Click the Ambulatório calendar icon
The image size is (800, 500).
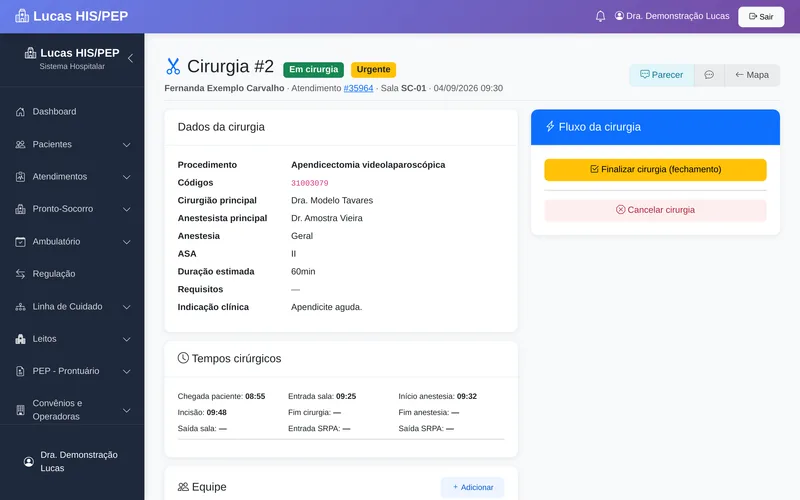(20, 242)
